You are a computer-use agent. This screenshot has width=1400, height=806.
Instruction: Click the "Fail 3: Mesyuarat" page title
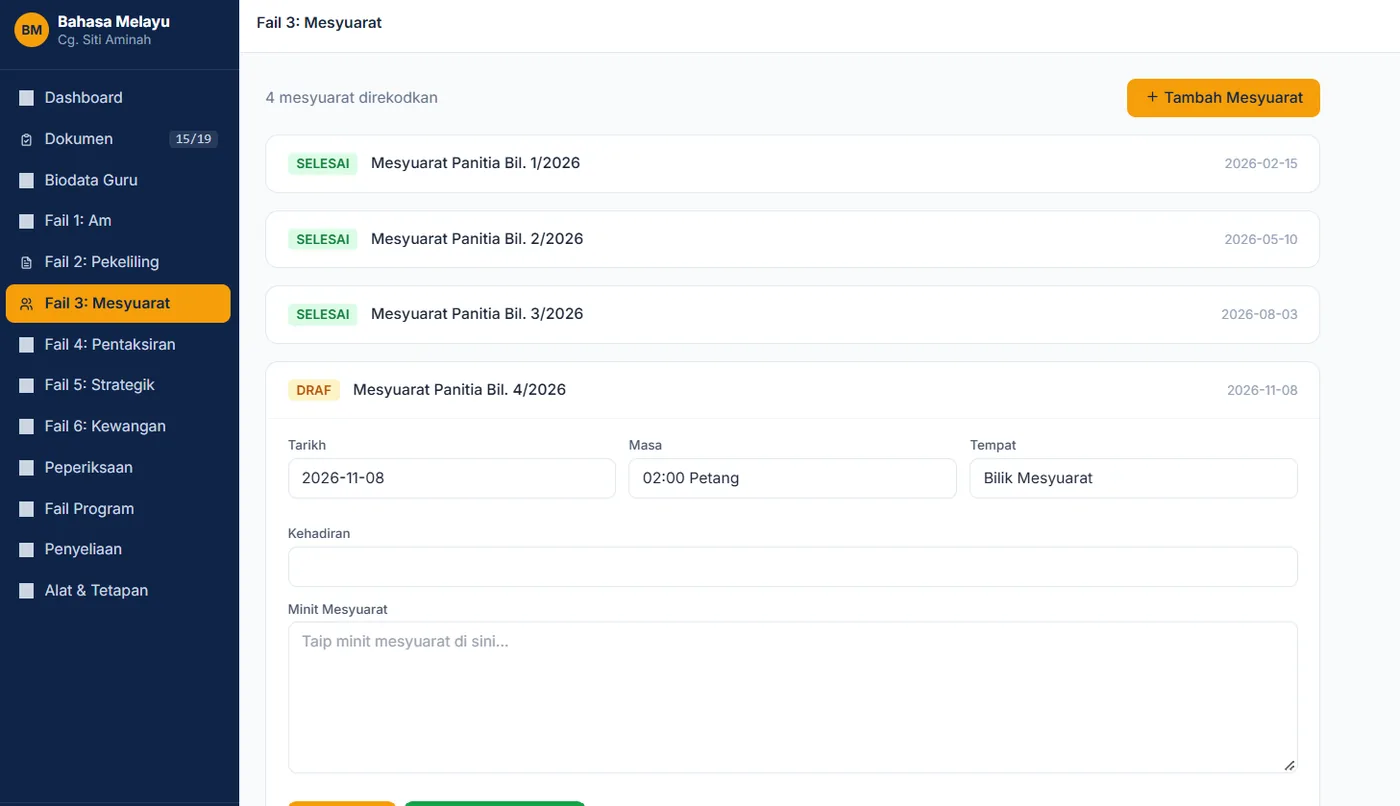pos(319,23)
